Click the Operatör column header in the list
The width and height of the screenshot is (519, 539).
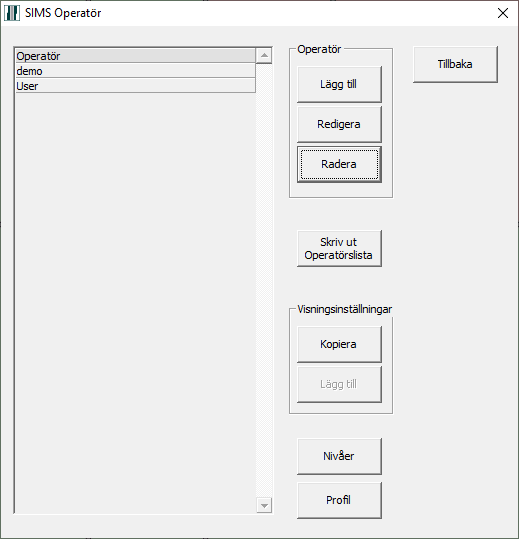pyautogui.click(x=135, y=56)
